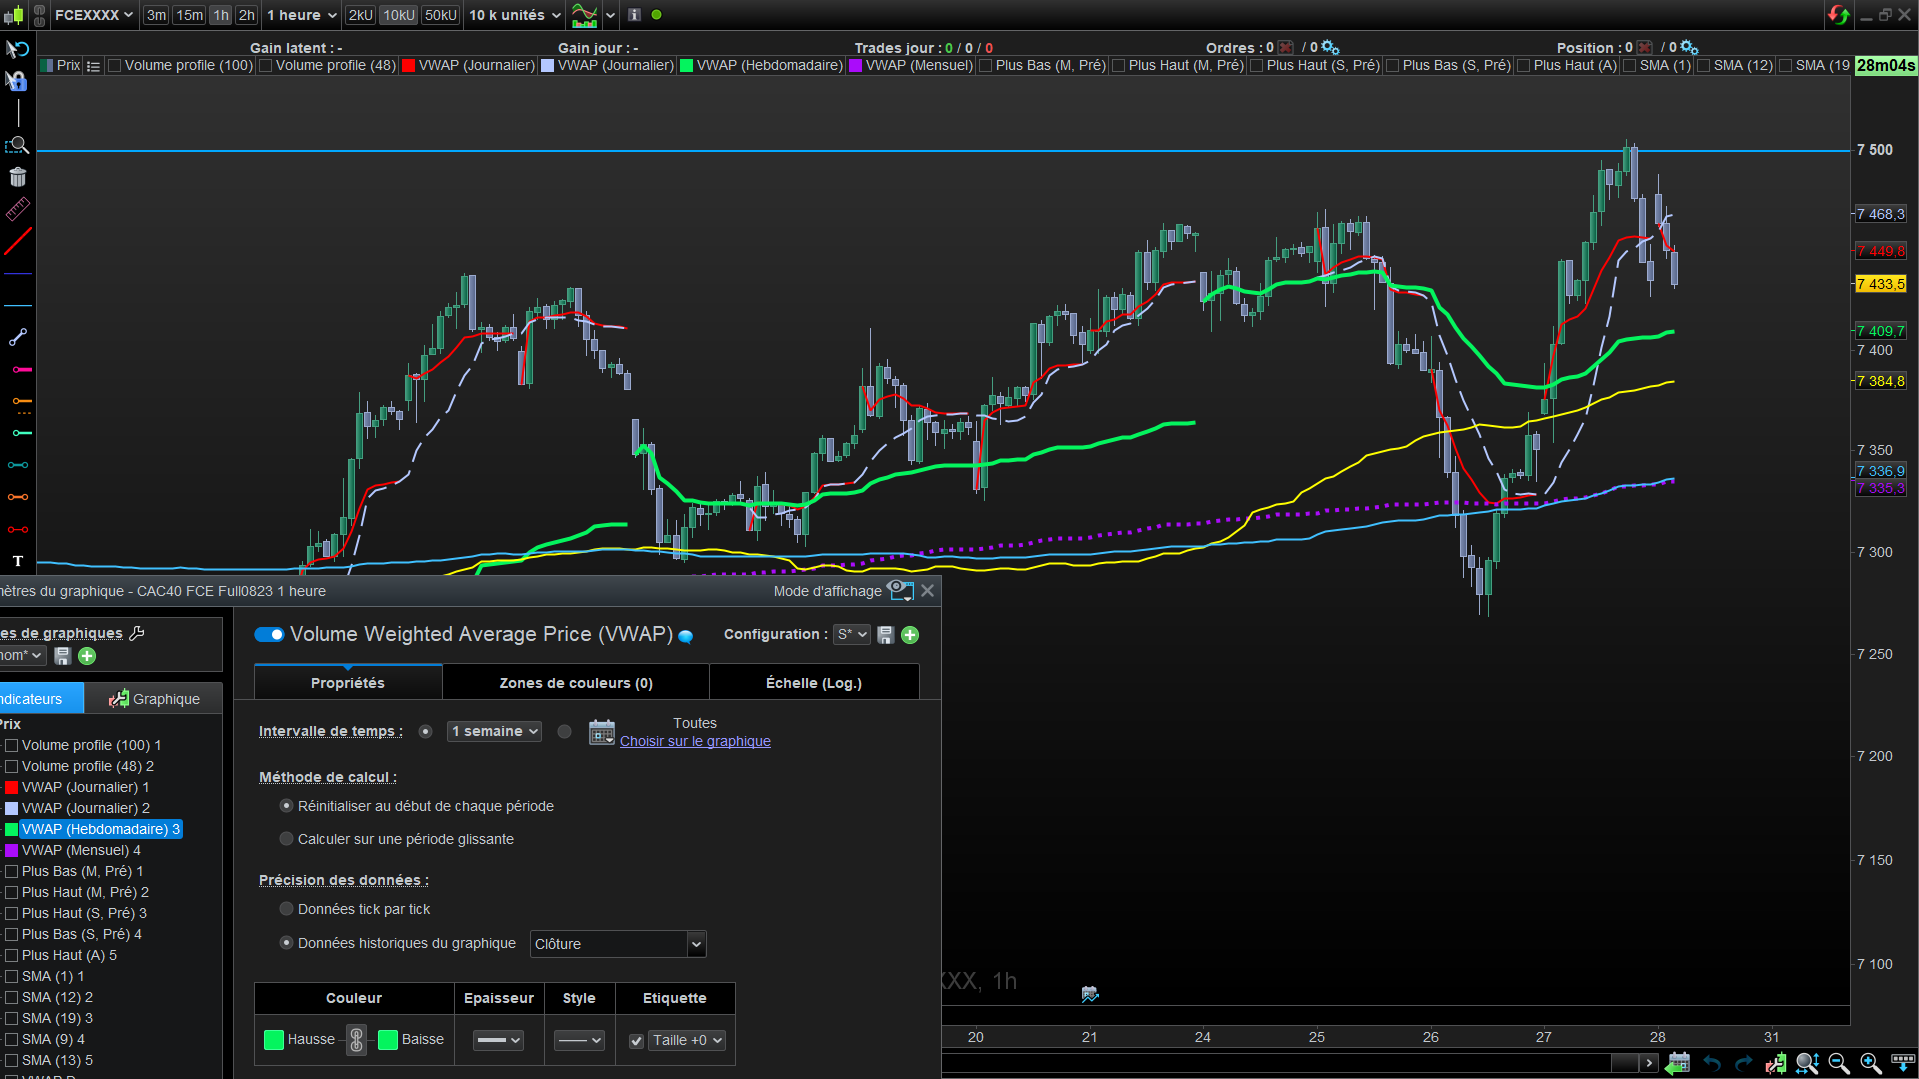Open the '1 heure' timeframe dropdown

[302, 15]
